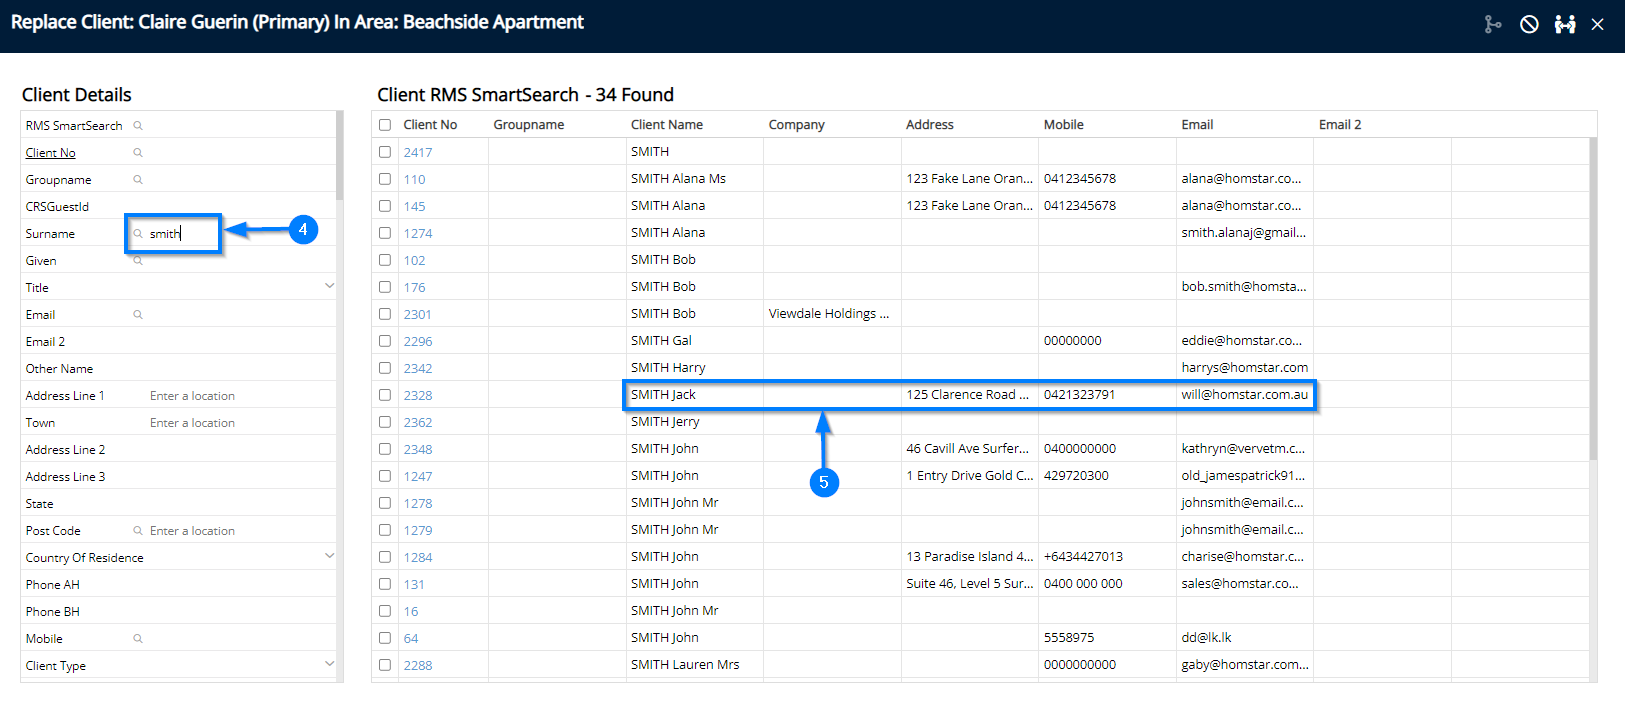1625x701 pixels.
Task: Open client number 1274 link
Action: pos(418,234)
